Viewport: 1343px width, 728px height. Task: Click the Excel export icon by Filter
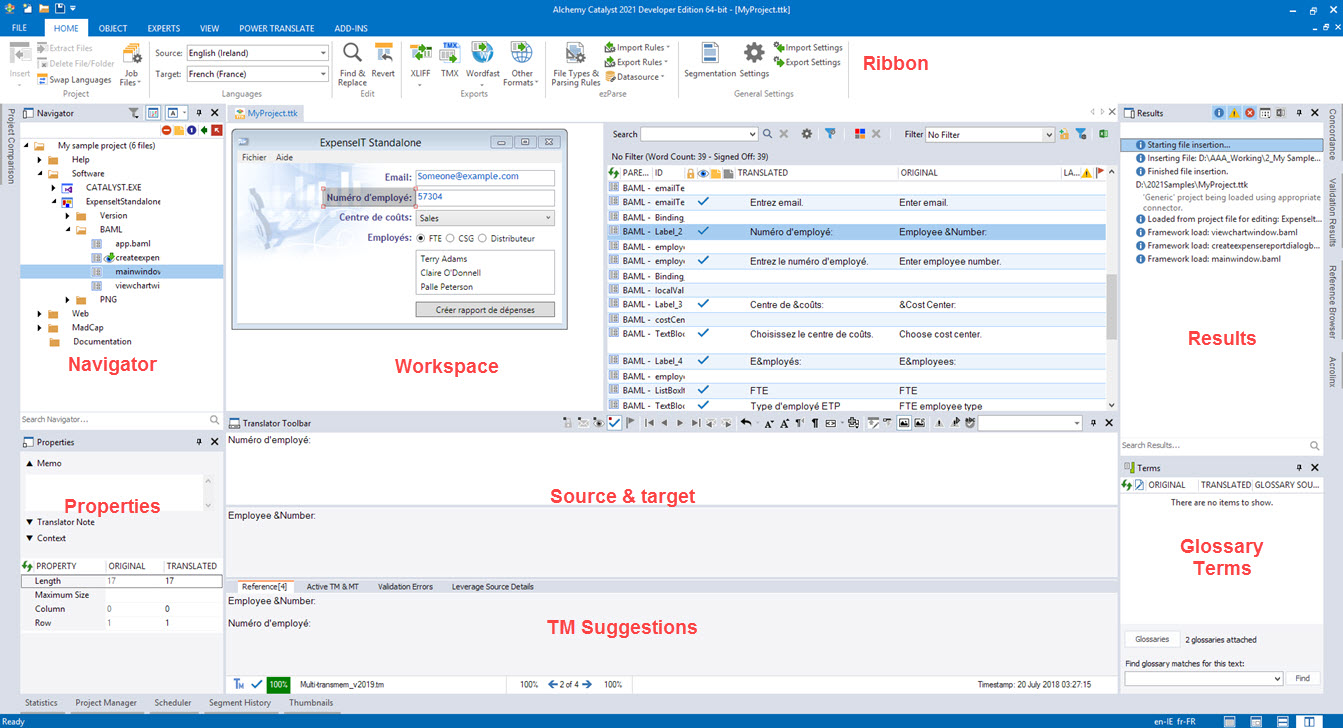tap(1104, 134)
